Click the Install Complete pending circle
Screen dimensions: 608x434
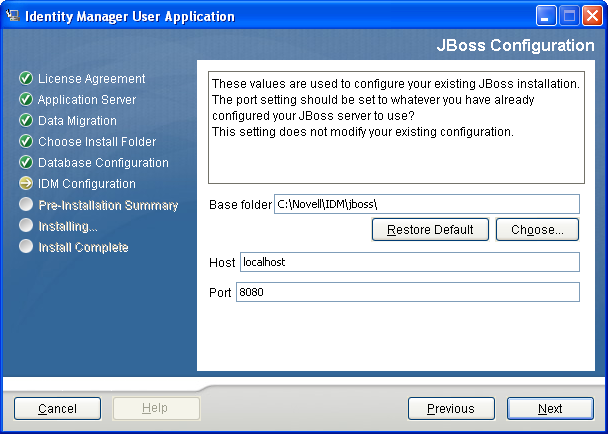point(26,246)
